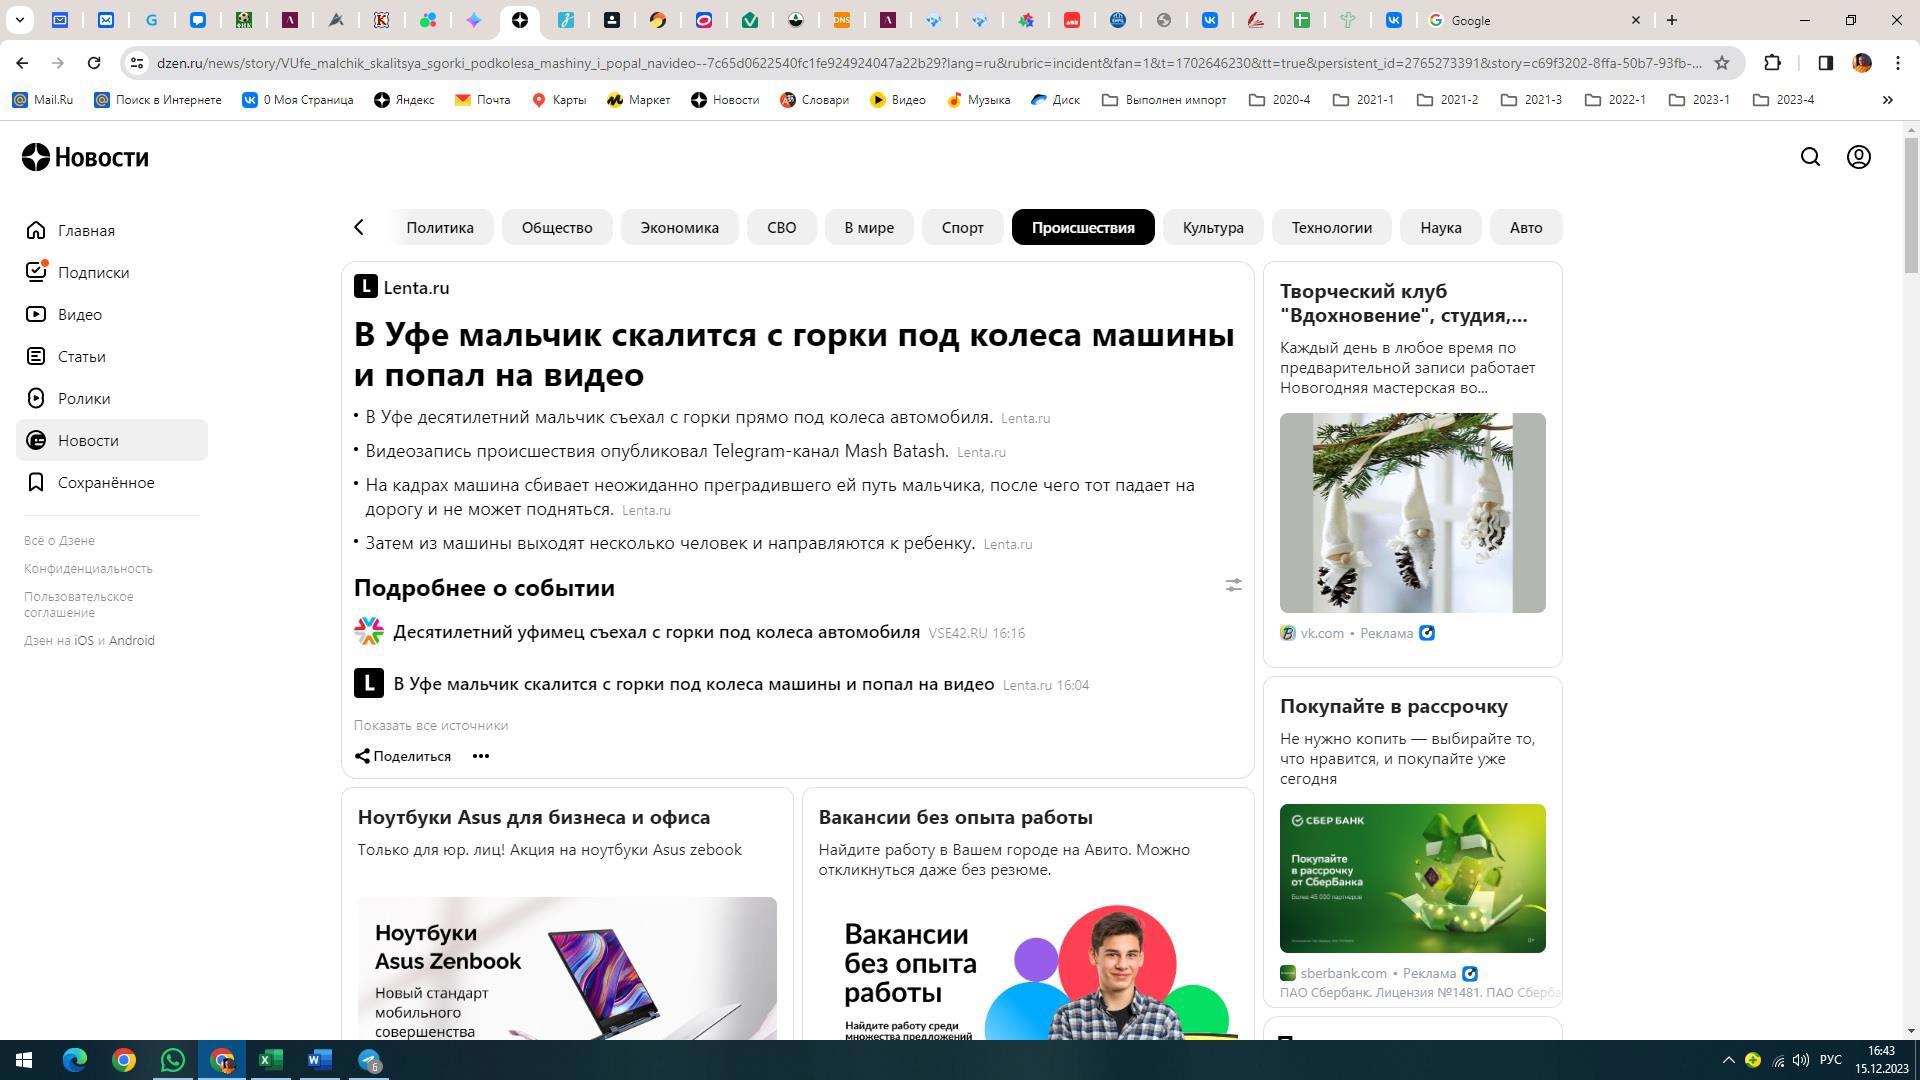Click Показать все источники link

[430, 725]
